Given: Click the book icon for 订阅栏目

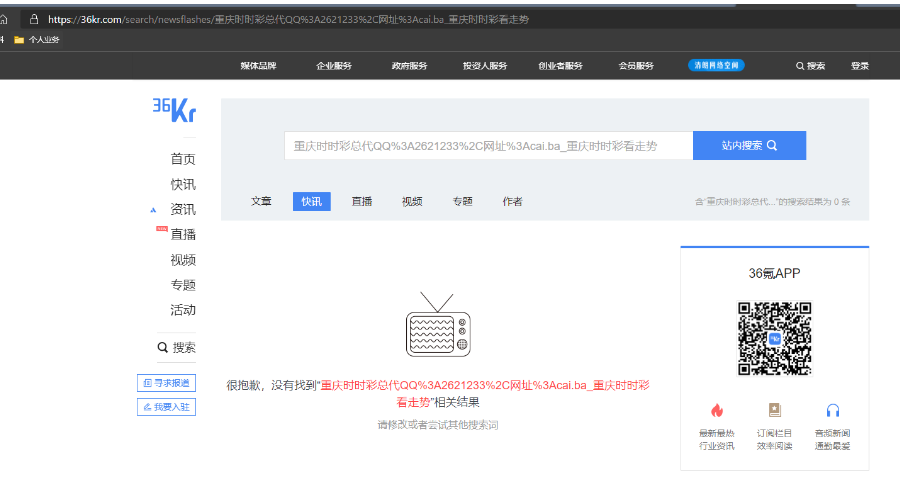Looking at the screenshot, I should [774, 410].
